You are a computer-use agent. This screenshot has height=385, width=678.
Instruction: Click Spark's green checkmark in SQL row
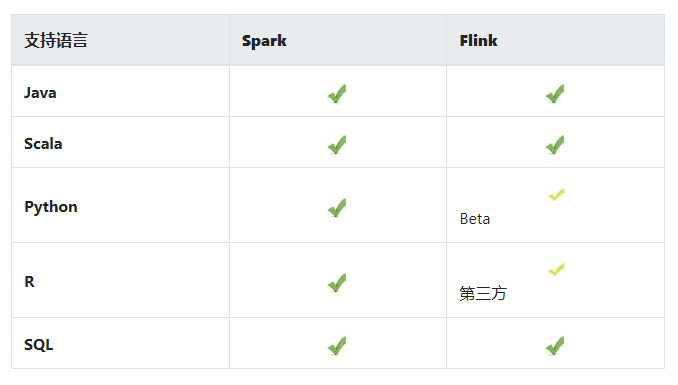point(337,345)
